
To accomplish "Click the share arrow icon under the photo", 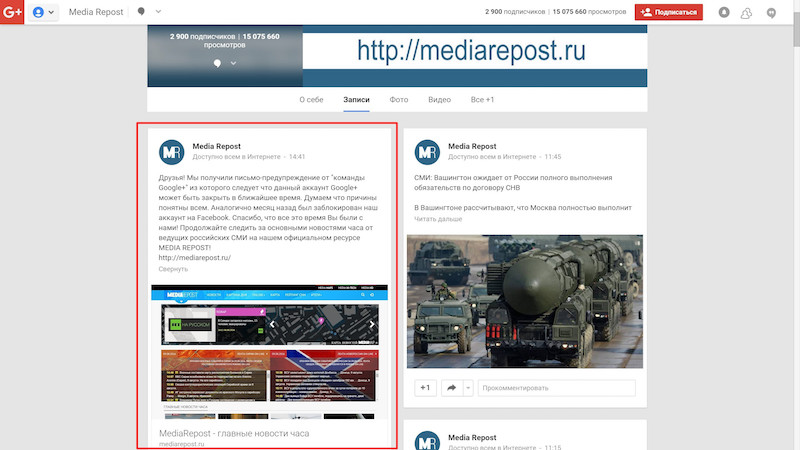I will [452, 388].
